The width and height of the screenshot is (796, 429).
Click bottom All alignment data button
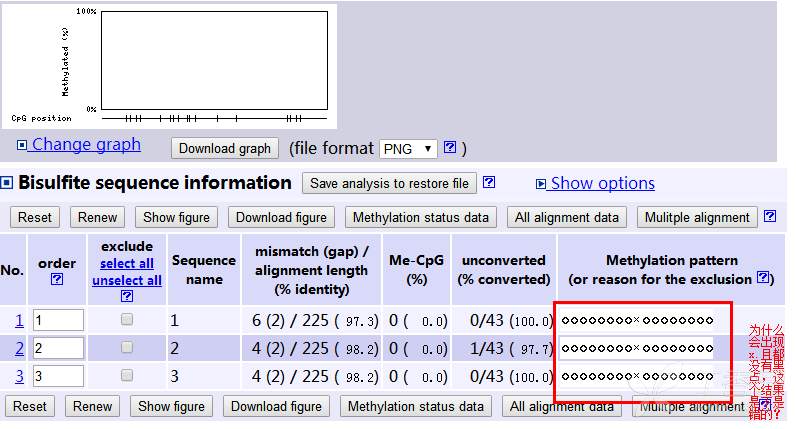(x=561, y=406)
